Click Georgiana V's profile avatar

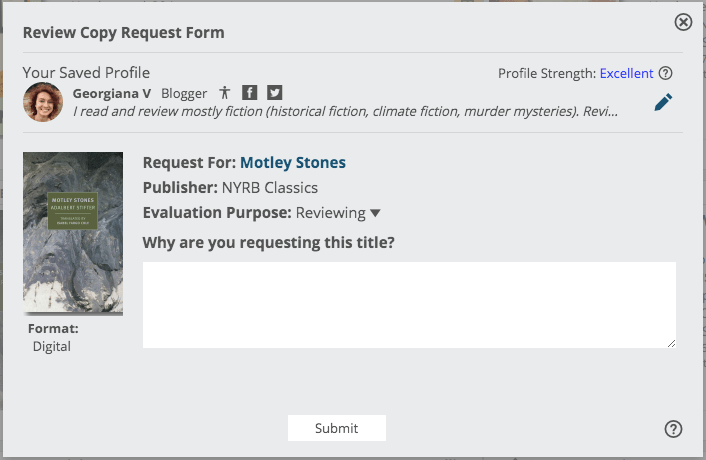pos(43,101)
